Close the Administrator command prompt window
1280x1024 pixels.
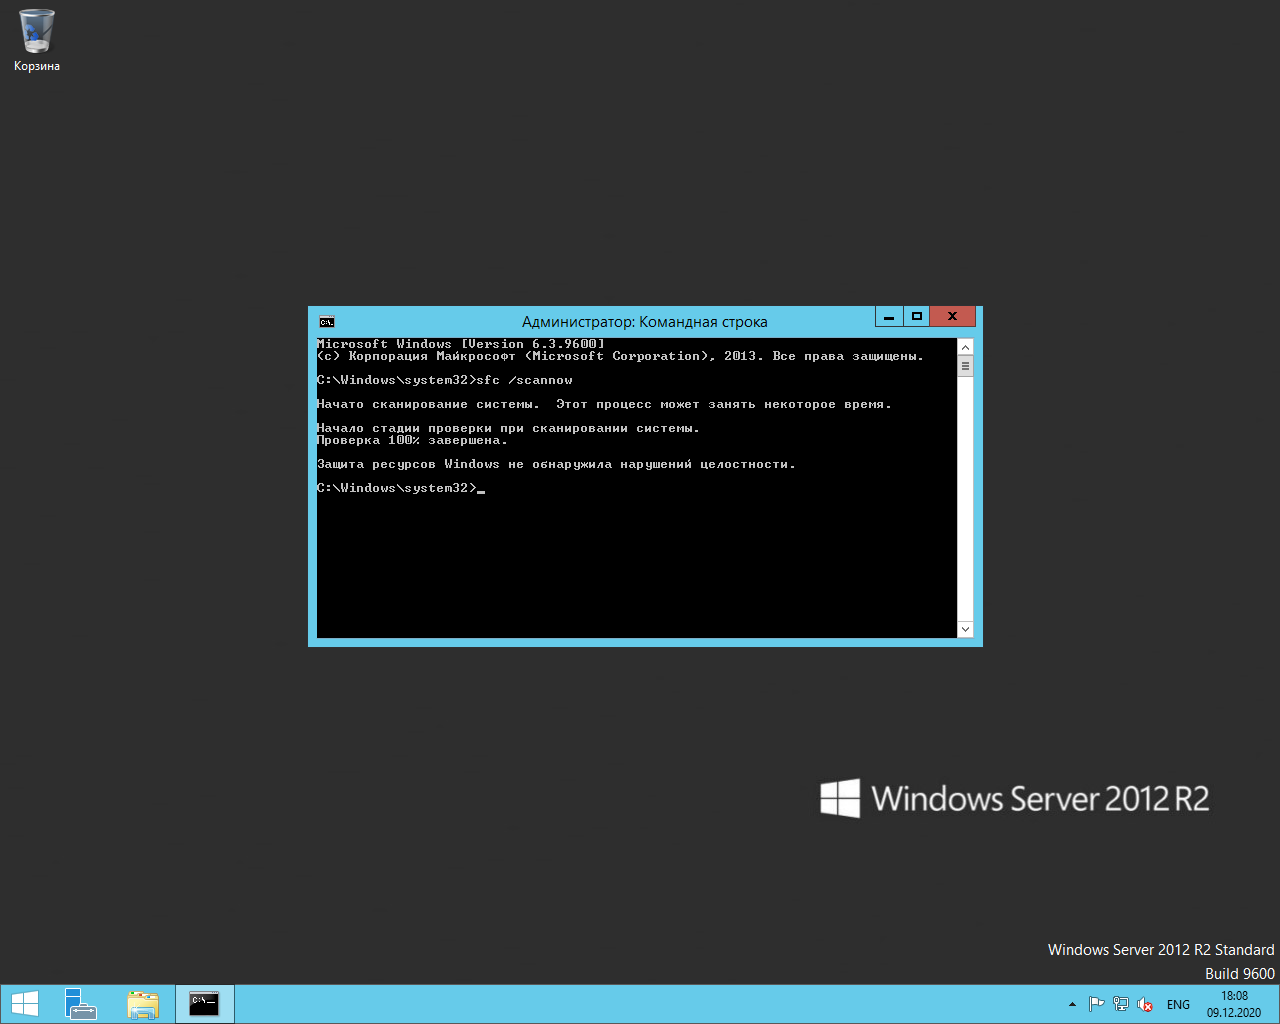point(952,316)
